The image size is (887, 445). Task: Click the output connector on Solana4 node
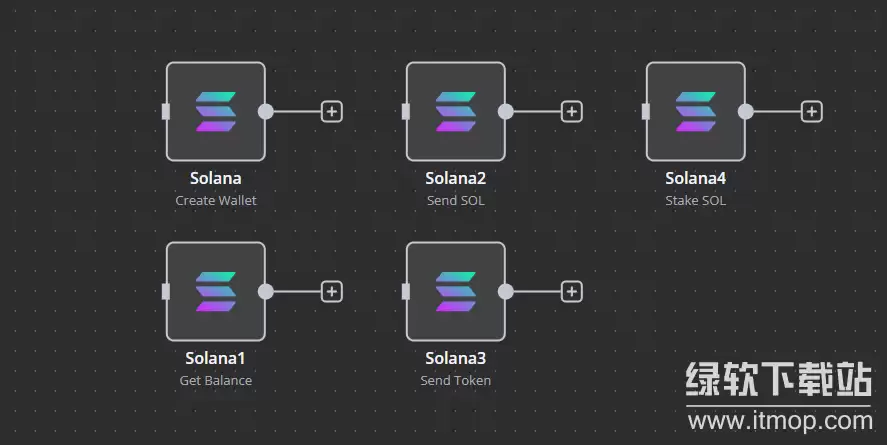746,111
